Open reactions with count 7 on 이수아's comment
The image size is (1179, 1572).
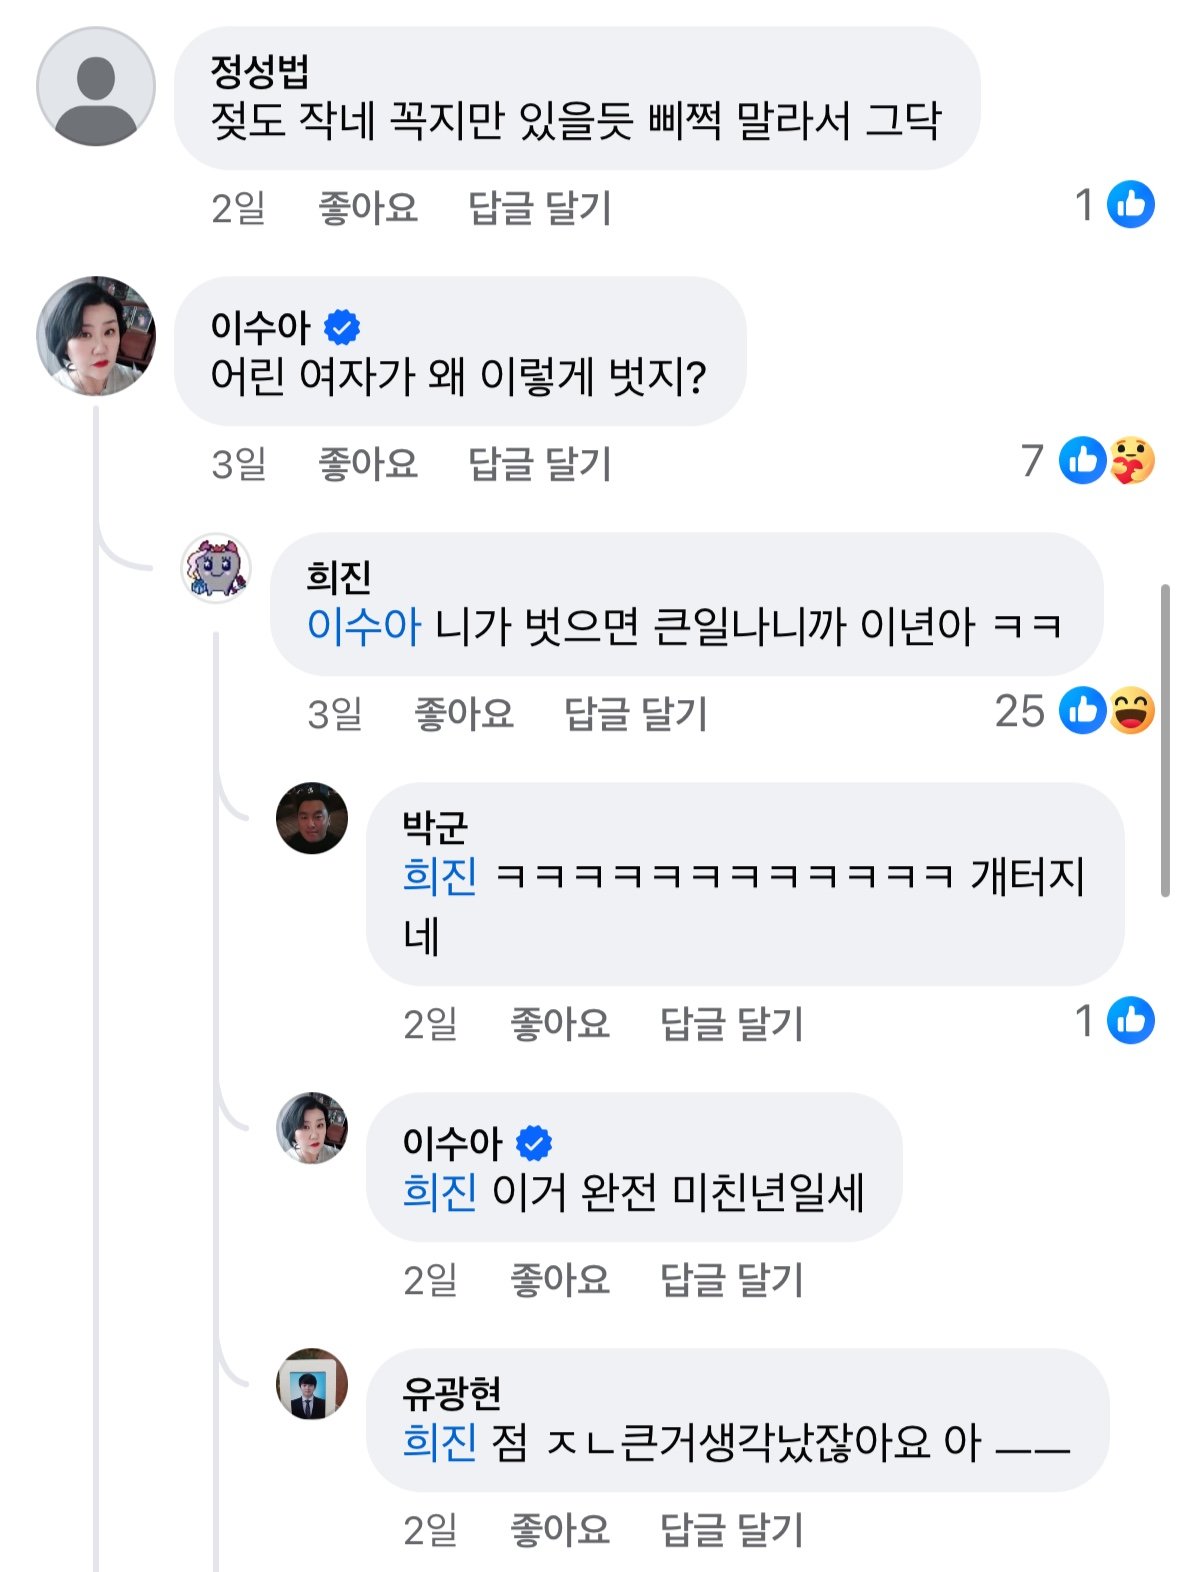[x=1087, y=461]
